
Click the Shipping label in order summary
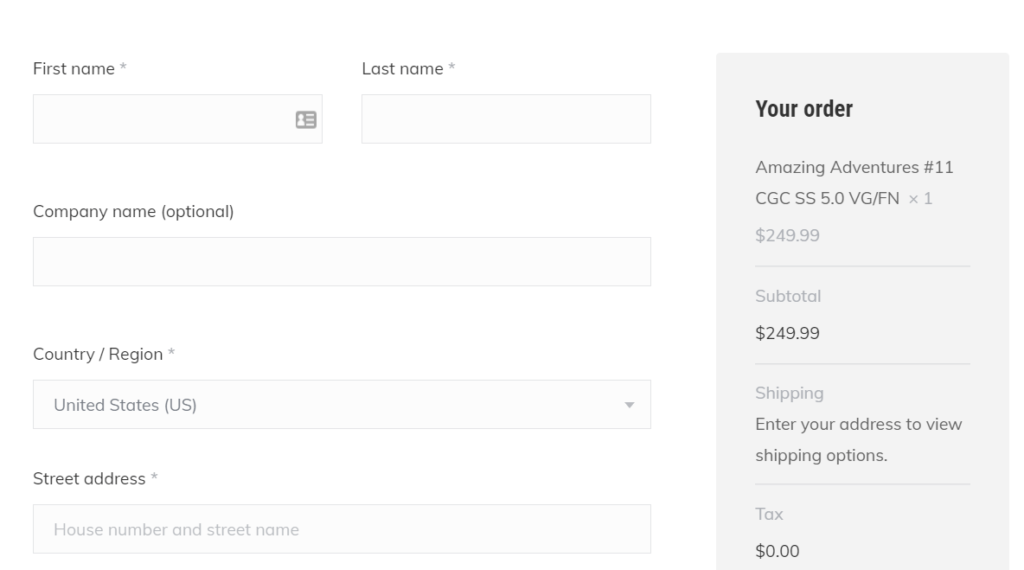tap(789, 393)
